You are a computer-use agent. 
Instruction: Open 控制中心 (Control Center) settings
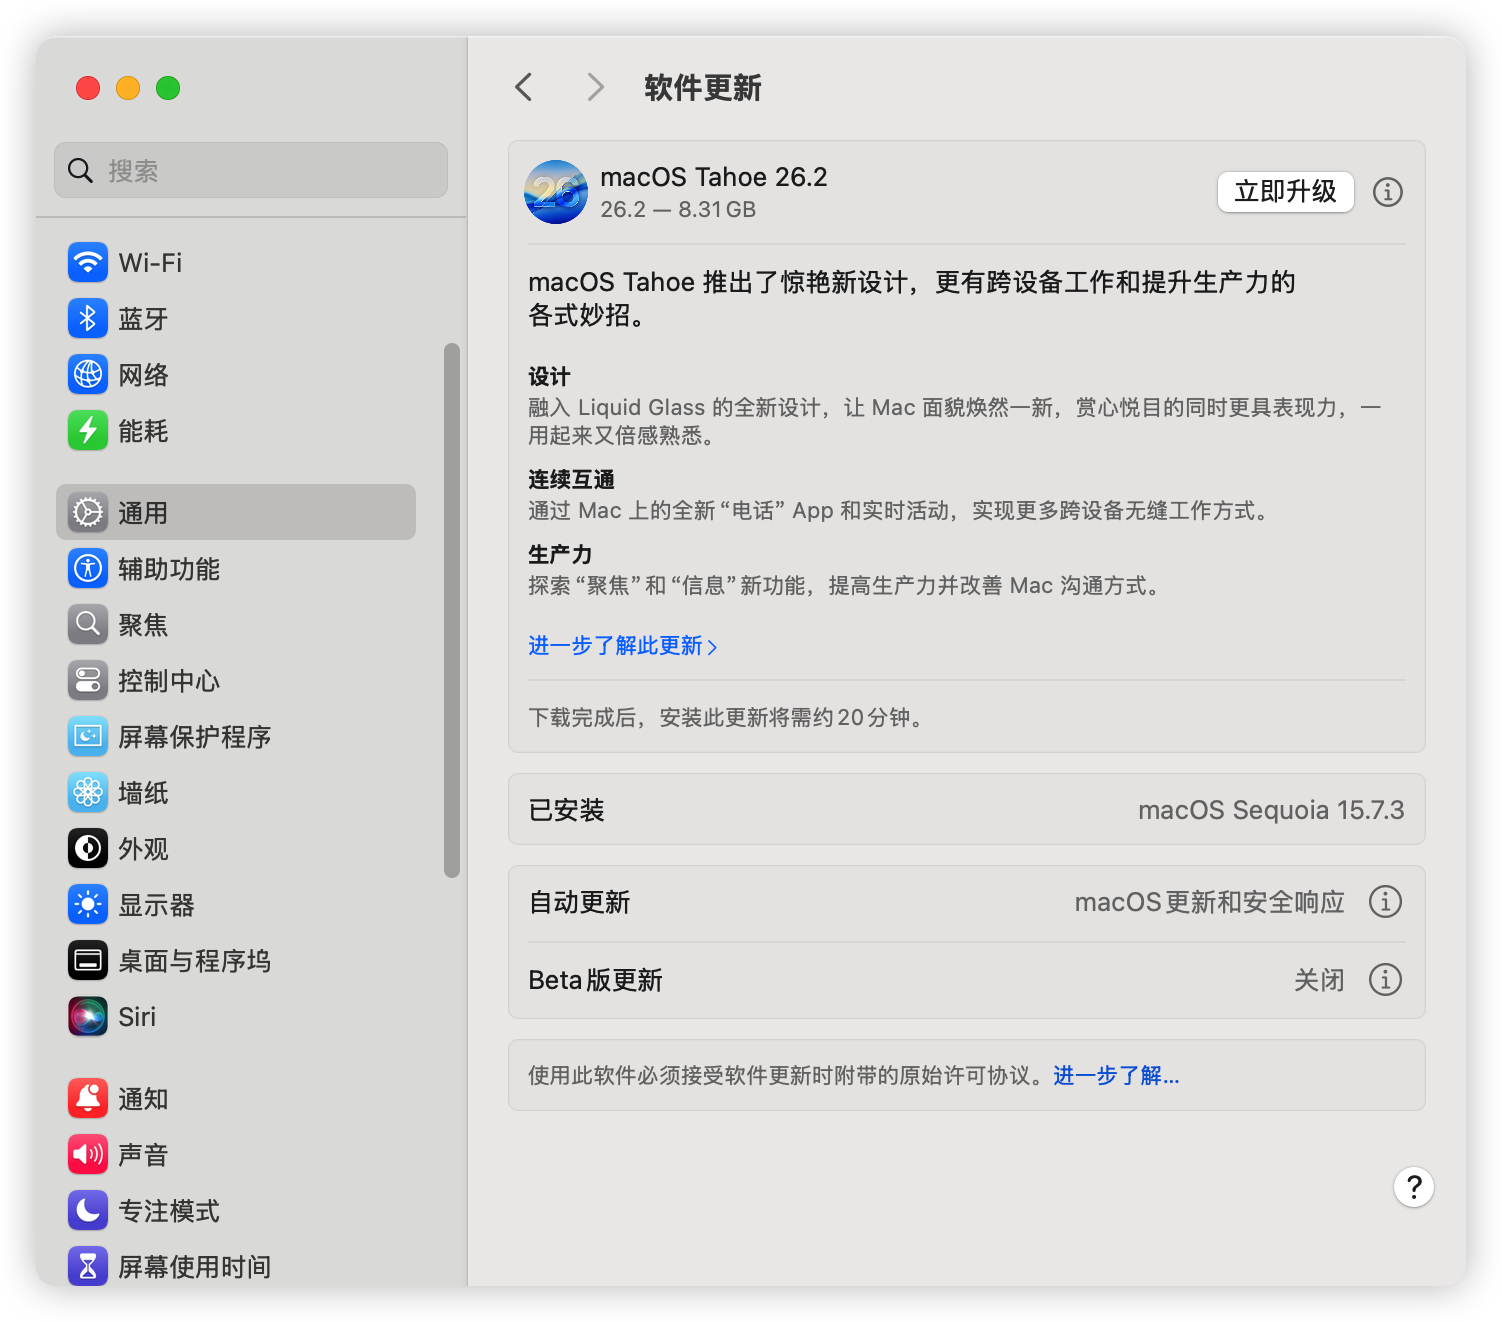168,681
